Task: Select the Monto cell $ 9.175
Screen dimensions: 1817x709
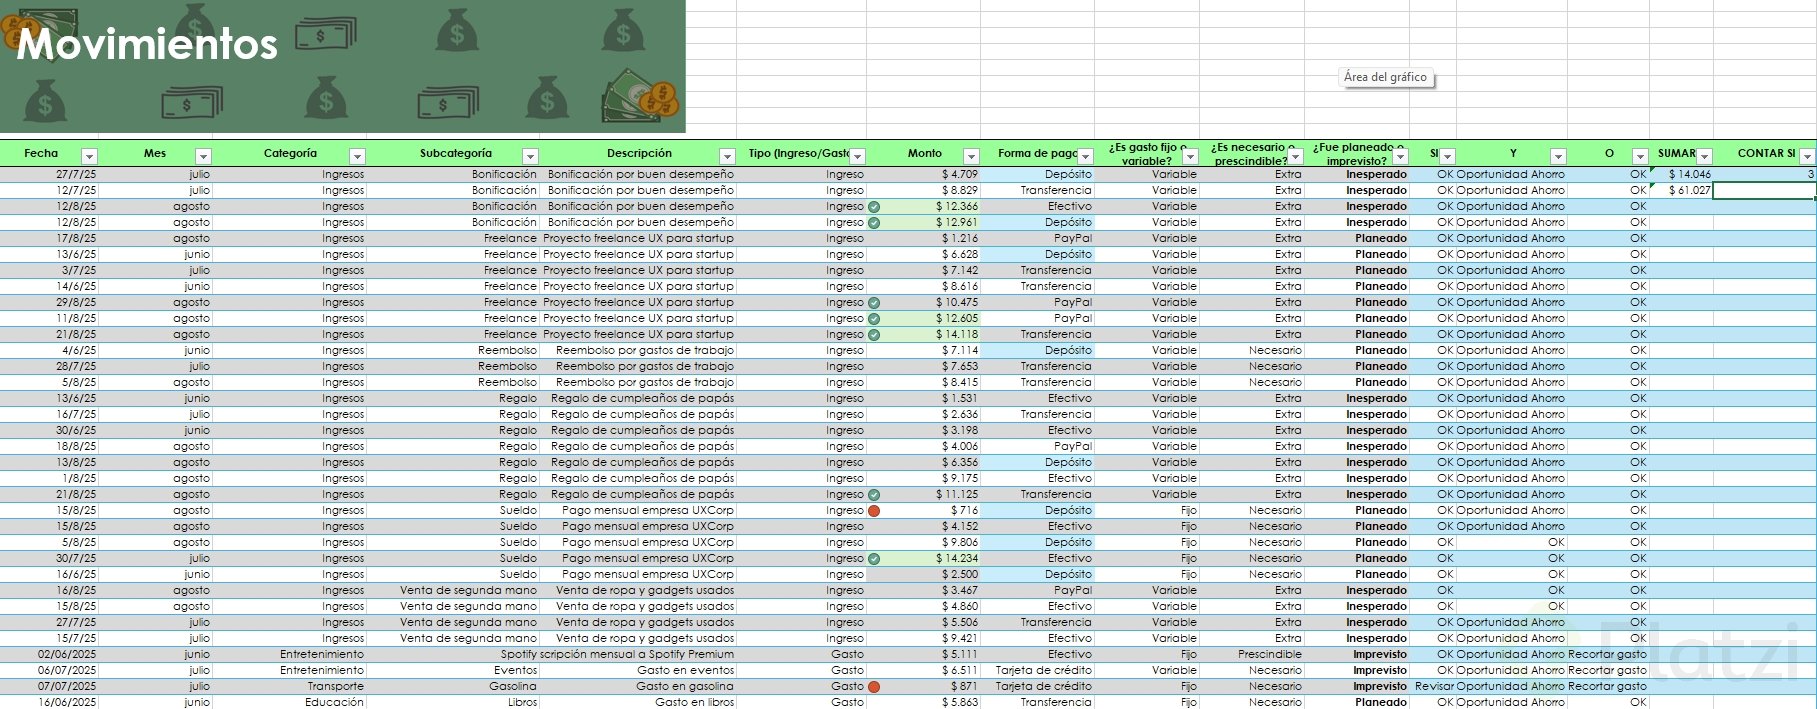Action: coord(923,478)
